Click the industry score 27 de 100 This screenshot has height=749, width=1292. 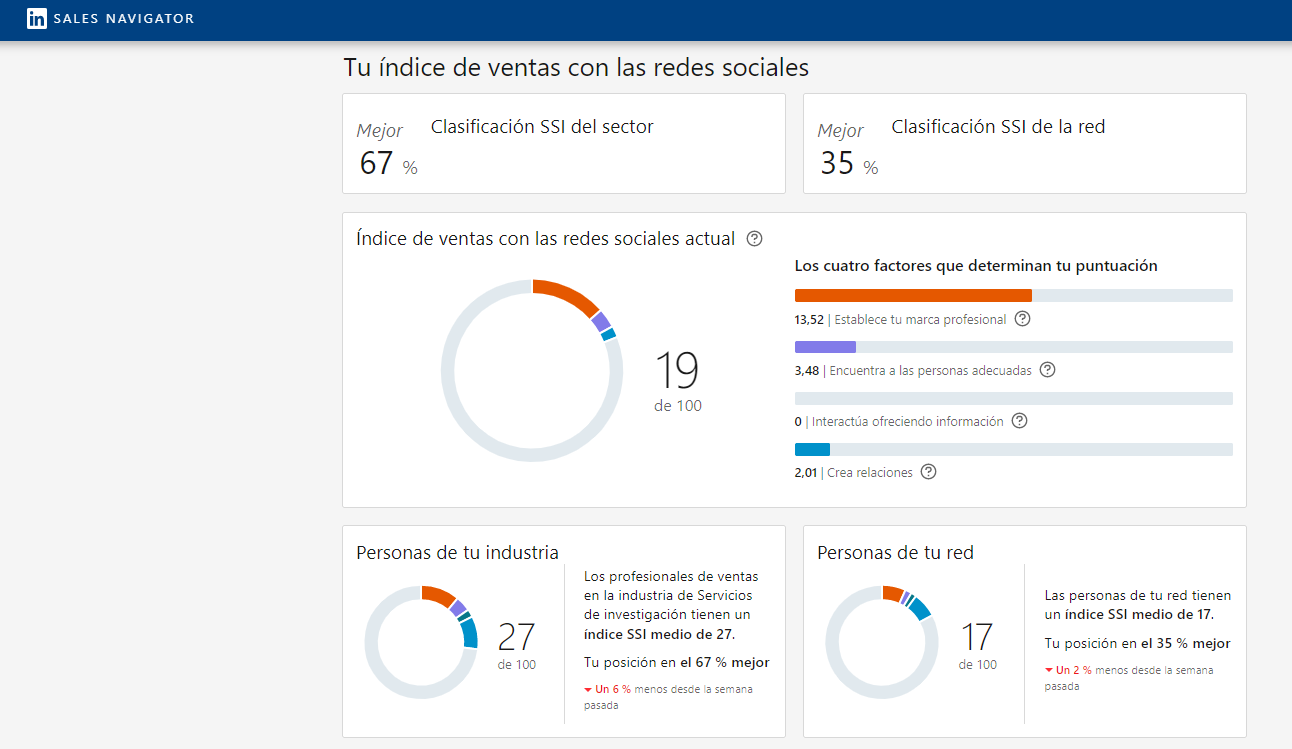(516, 646)
